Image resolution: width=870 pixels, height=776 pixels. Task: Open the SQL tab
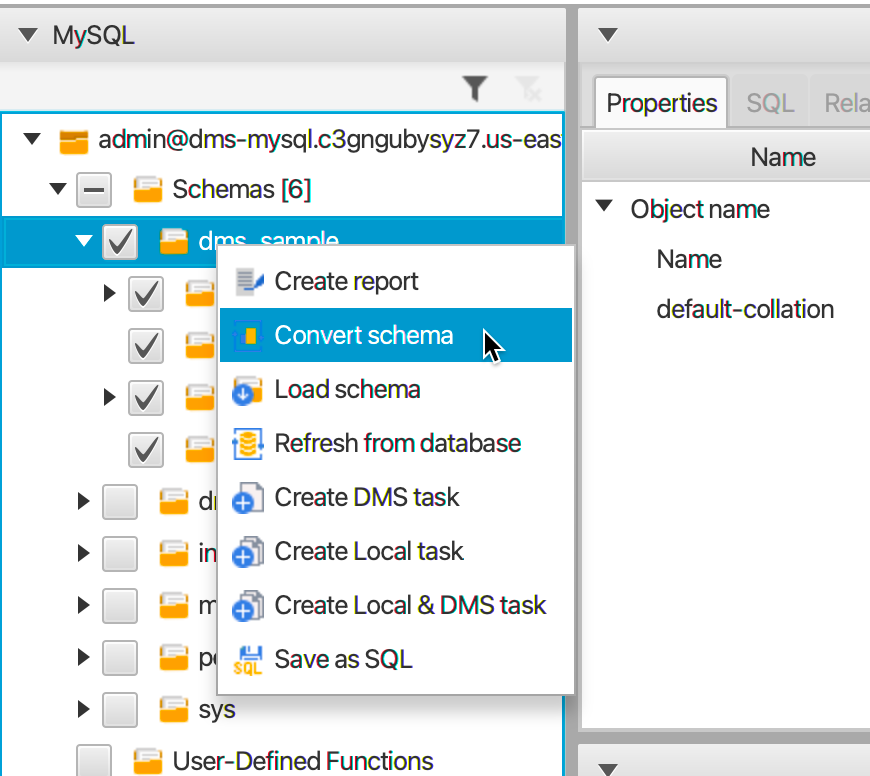(770, 103)
